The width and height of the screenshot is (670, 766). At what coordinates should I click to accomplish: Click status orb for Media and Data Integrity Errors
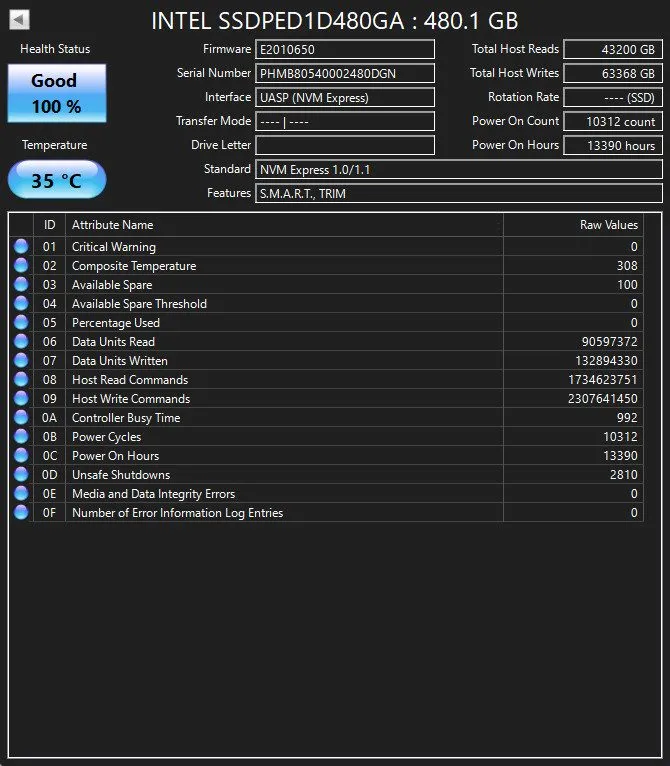pos(21,493)
